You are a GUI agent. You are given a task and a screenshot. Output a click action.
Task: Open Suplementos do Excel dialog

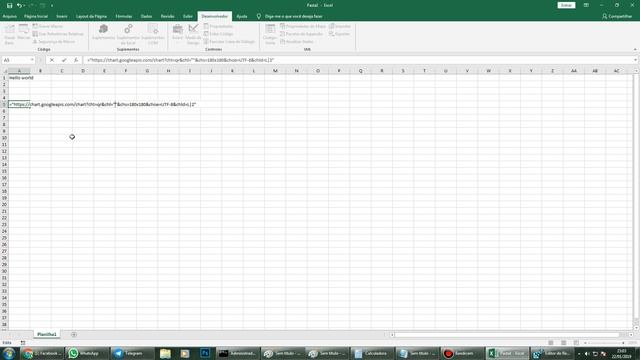coord(128,34)
